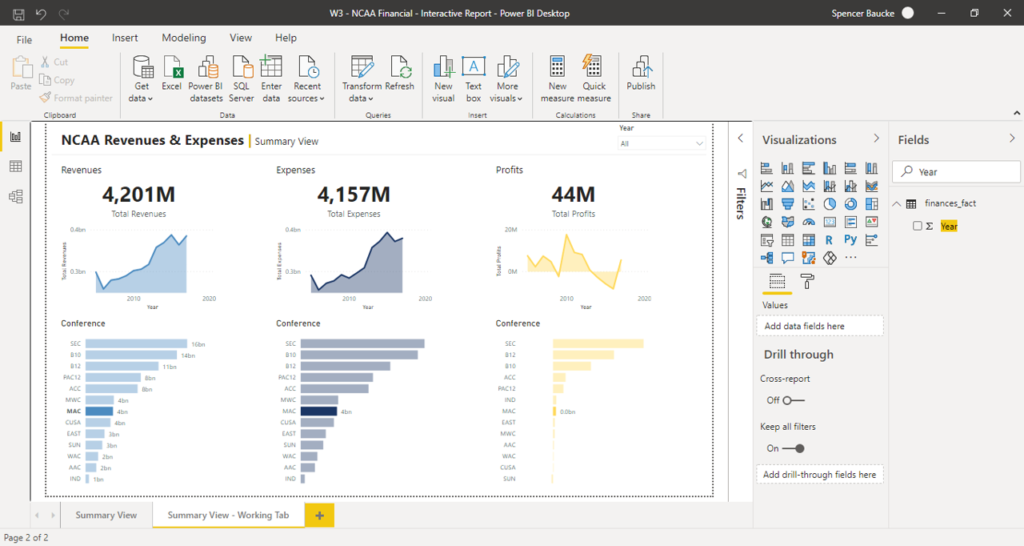Open Model view in left sidebar

point(15,196)
